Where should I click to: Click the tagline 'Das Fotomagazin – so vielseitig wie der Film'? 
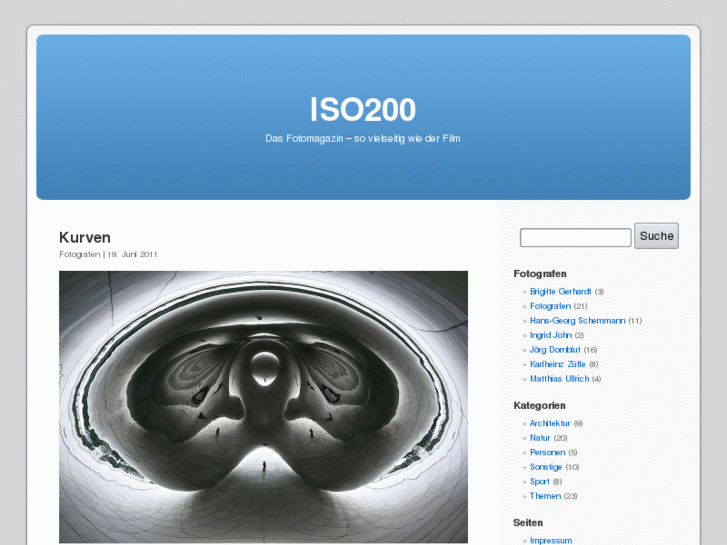pos(363,138)
